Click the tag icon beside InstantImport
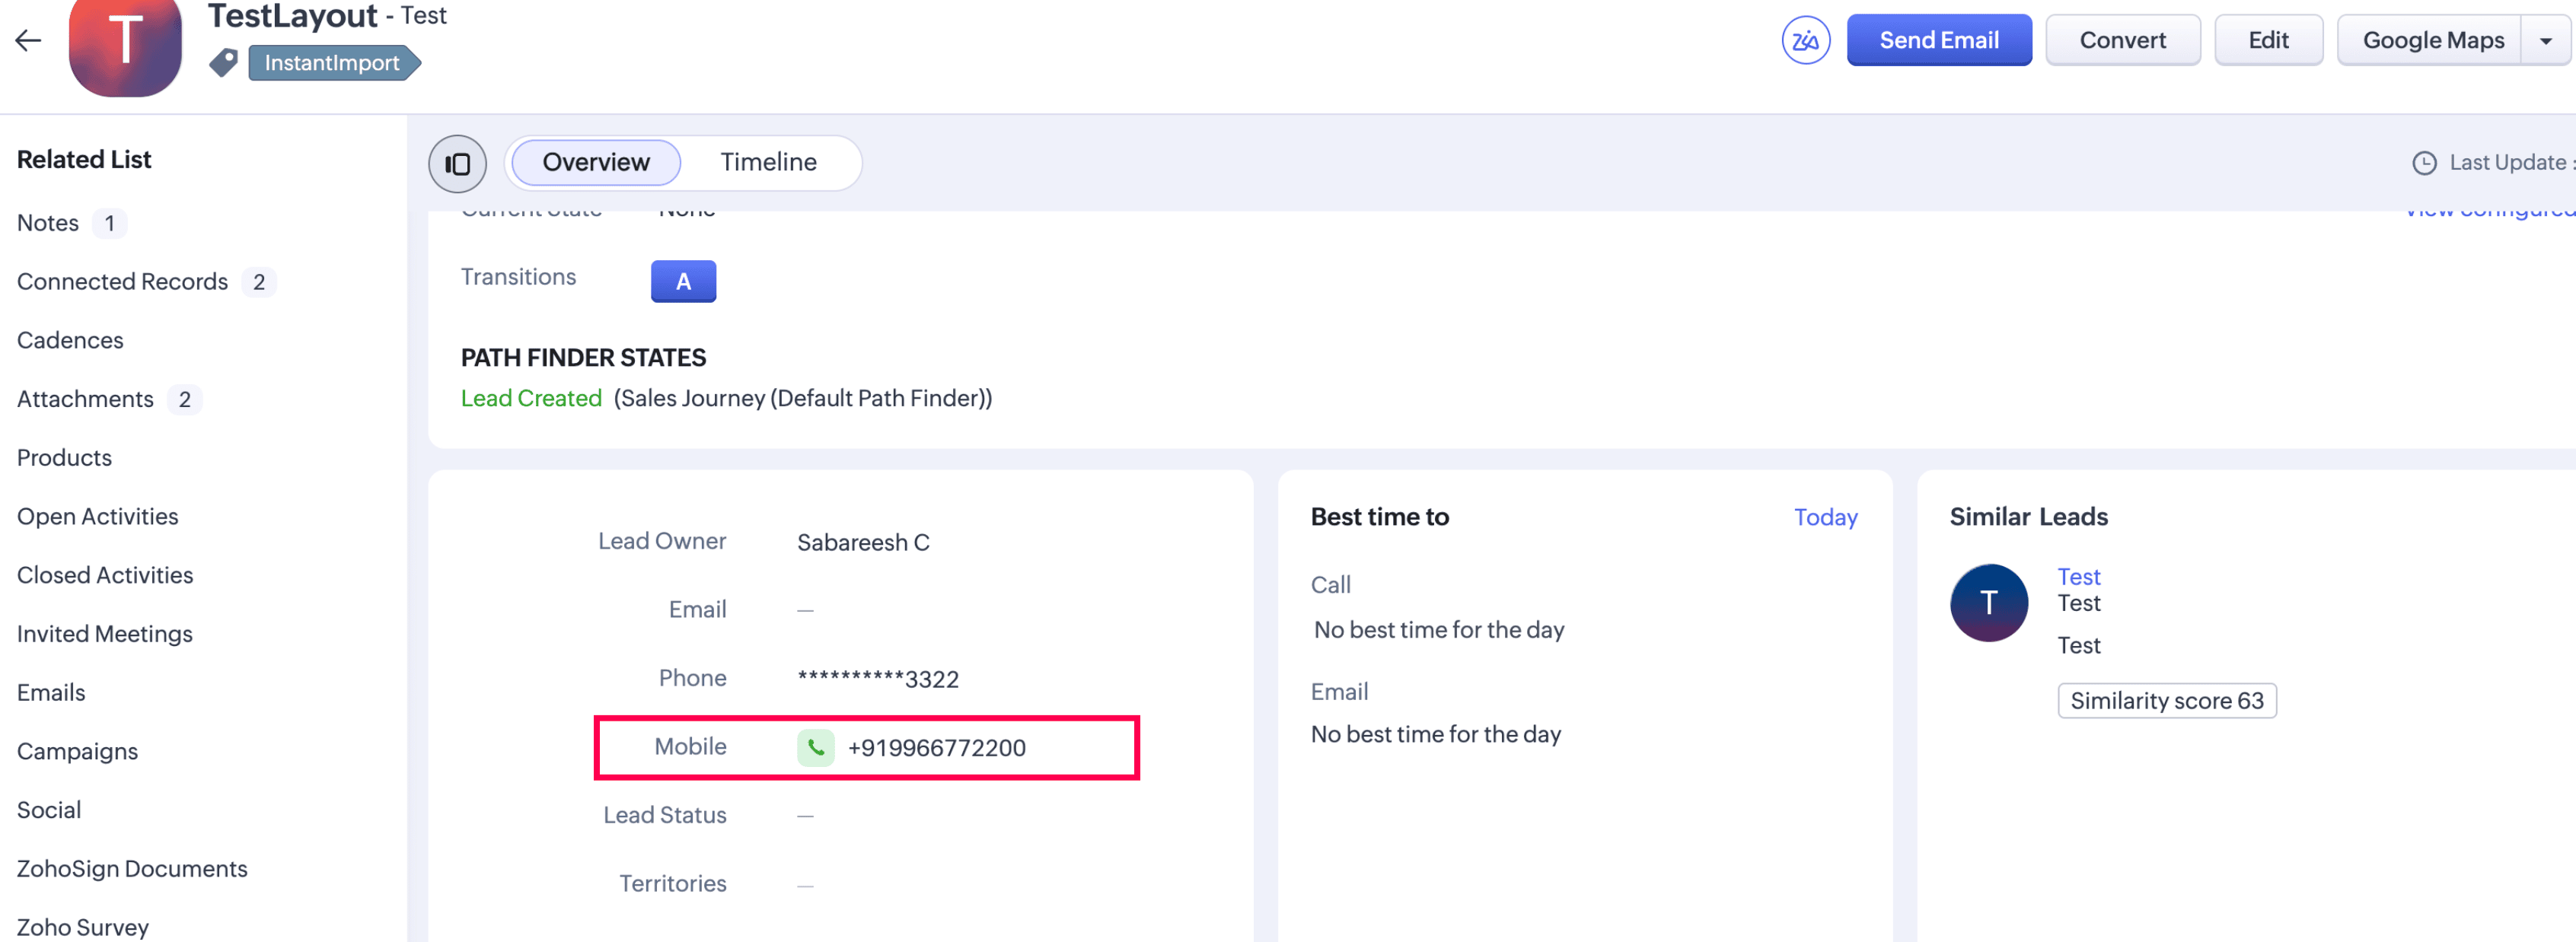 tap(223, 63)
